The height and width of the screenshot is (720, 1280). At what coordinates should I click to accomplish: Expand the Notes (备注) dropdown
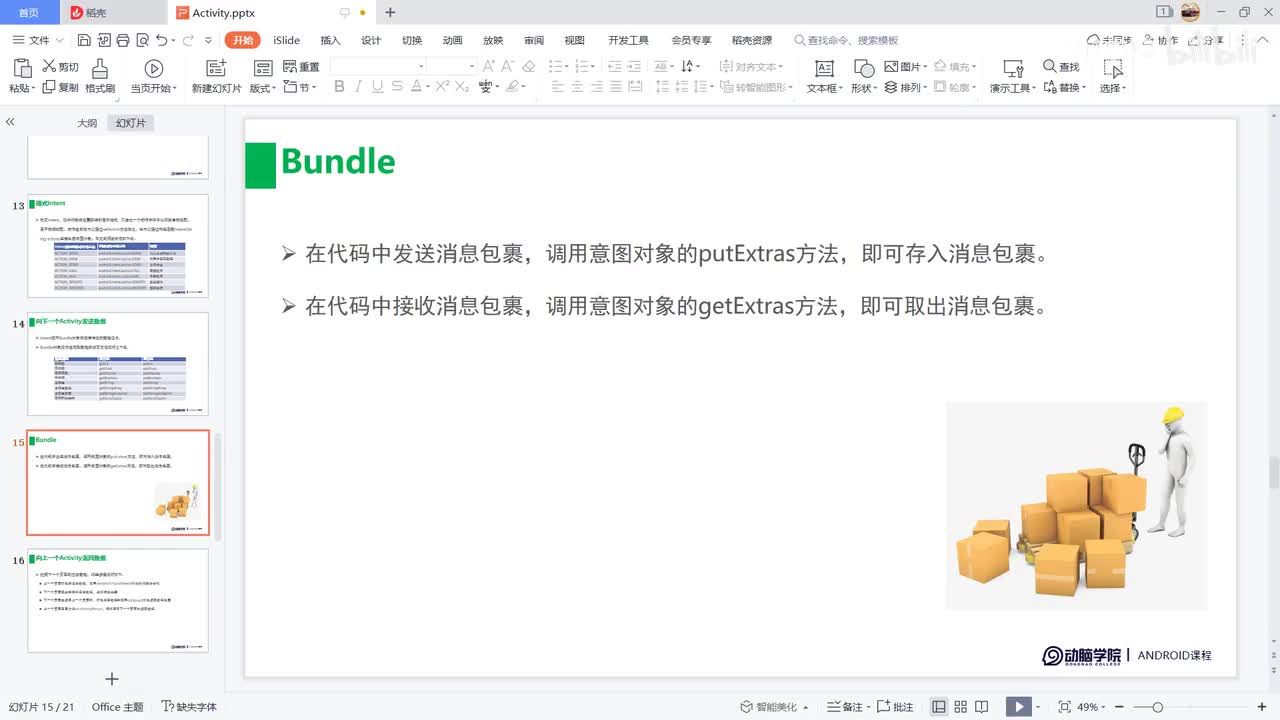tap(868, 707)
